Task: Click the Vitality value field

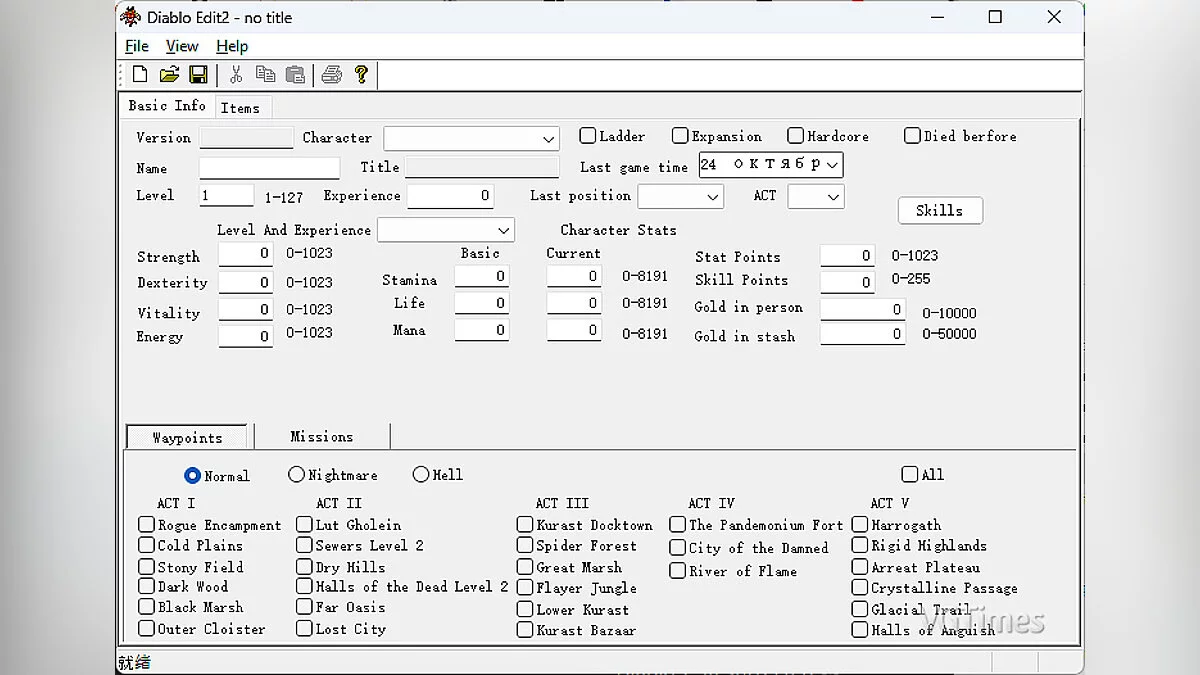Action: (246, 309)
